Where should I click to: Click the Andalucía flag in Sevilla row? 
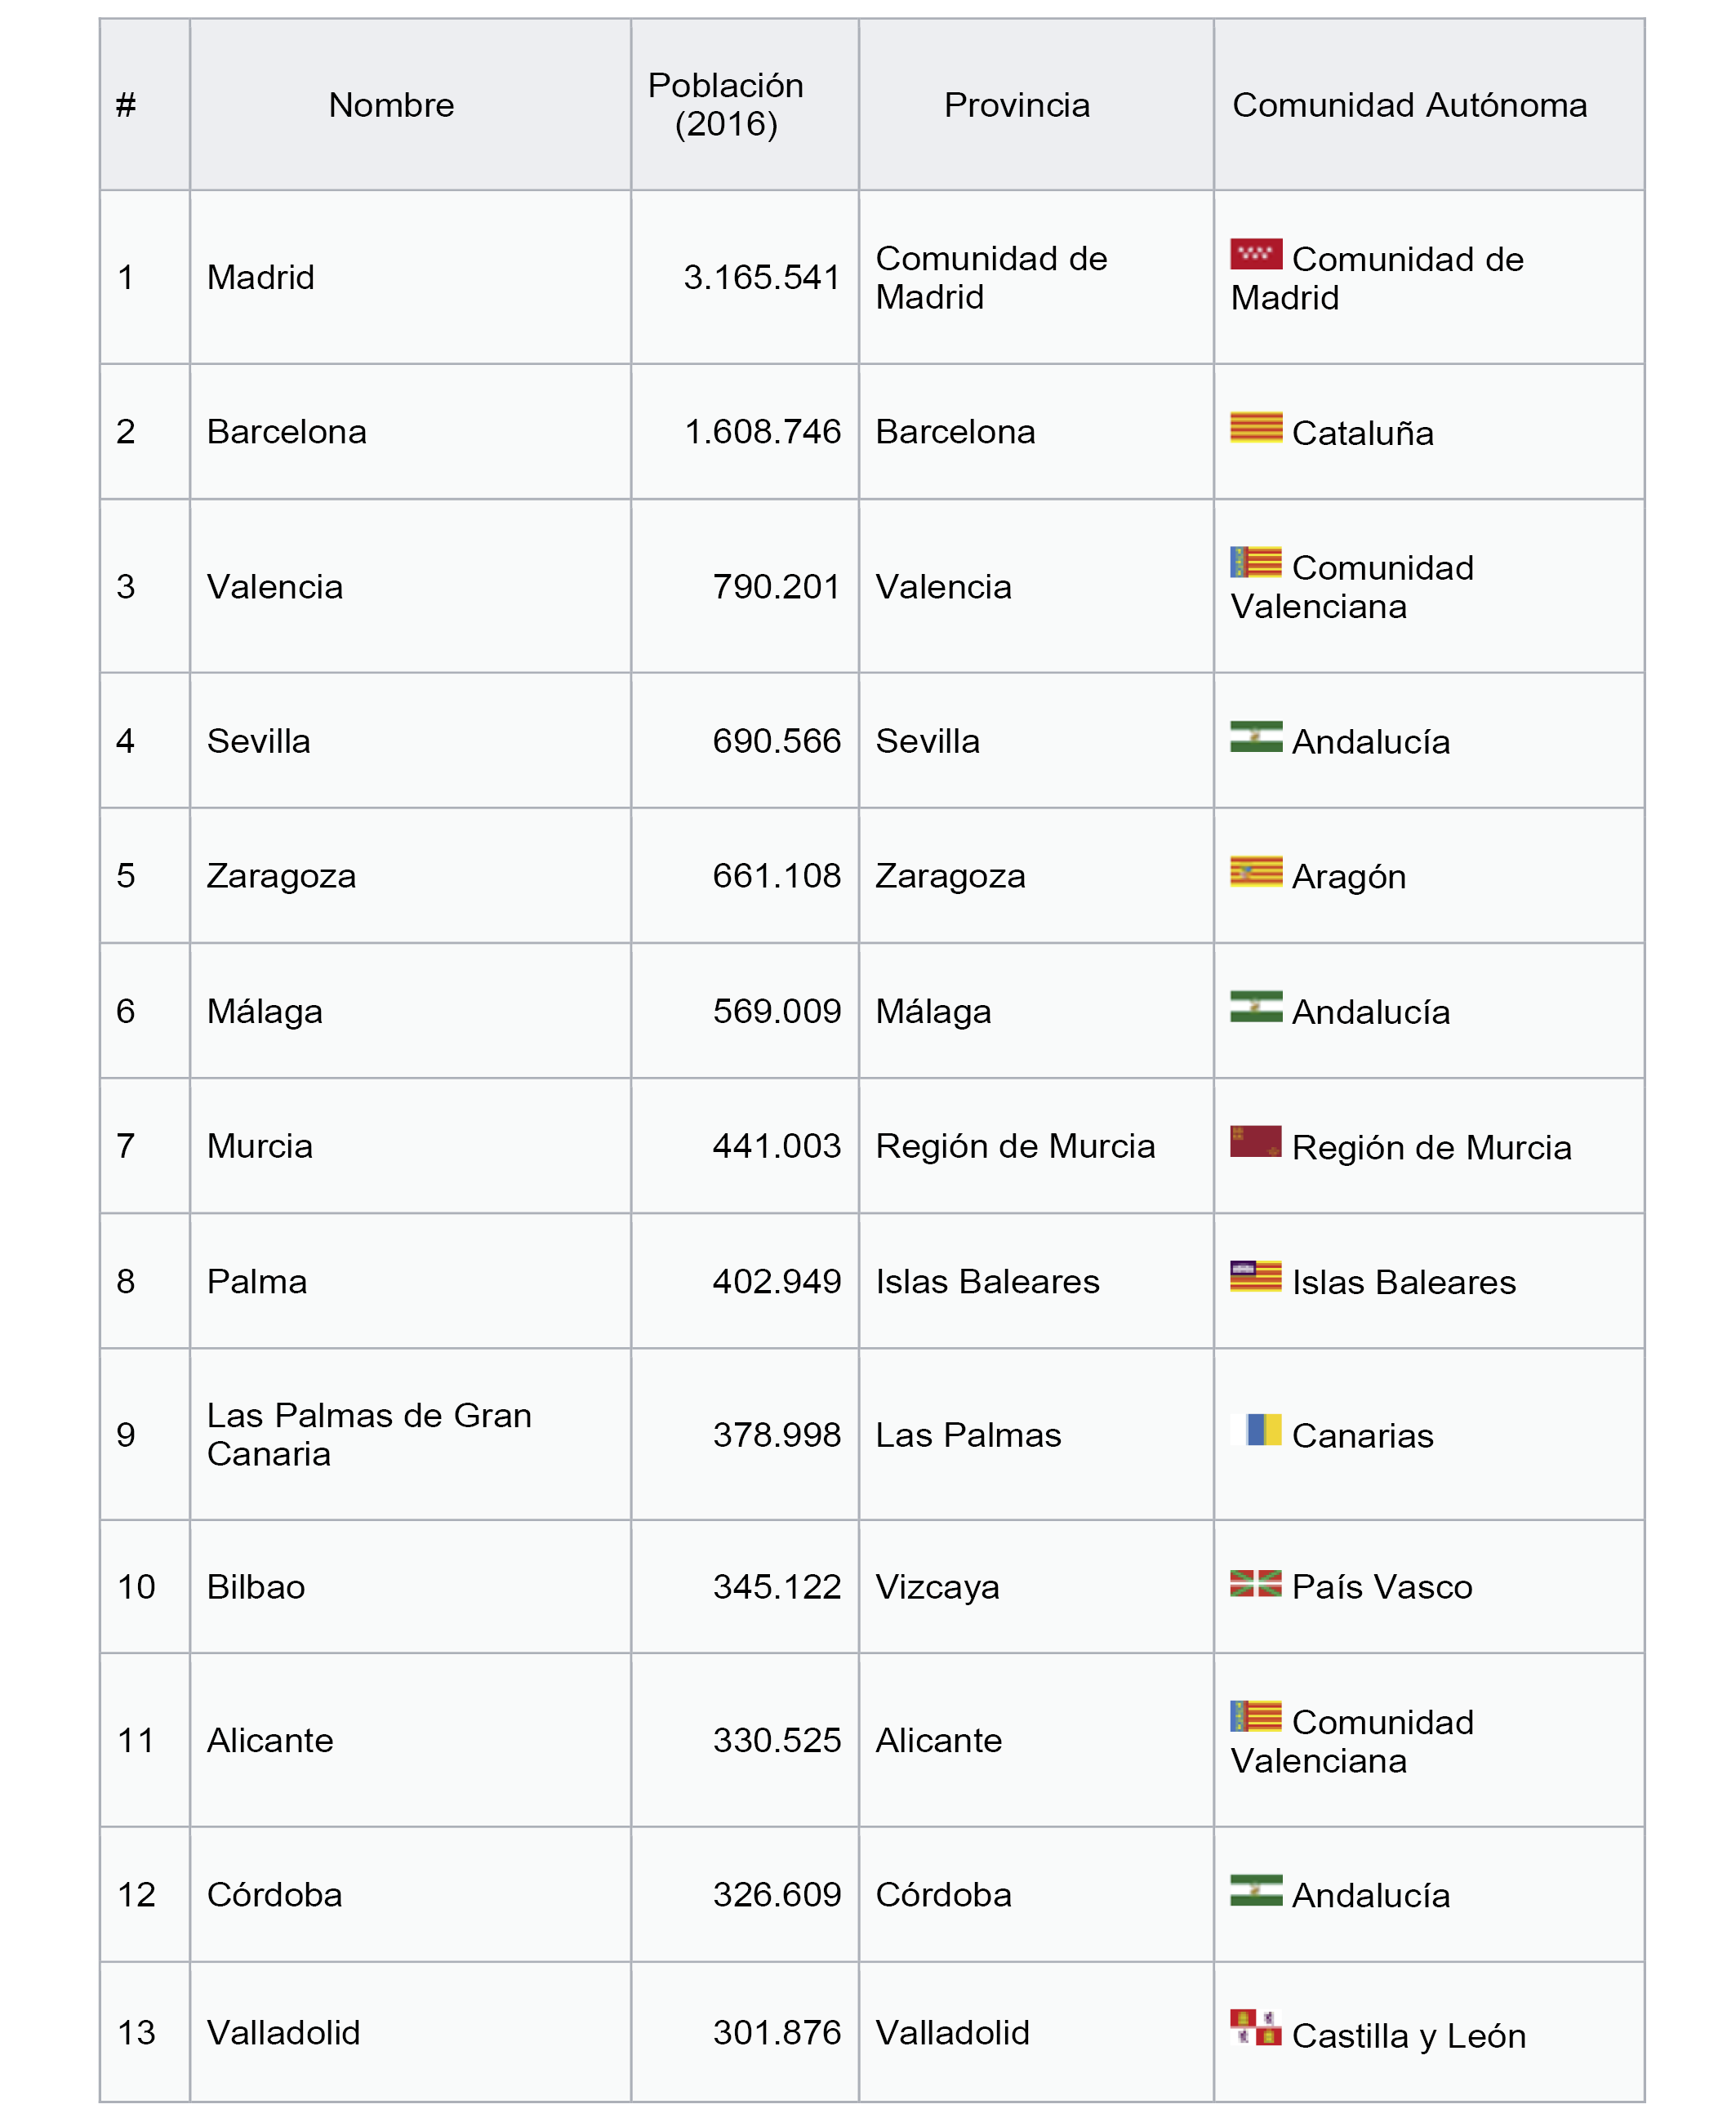pyautogui.click(x=1255, y=736)
